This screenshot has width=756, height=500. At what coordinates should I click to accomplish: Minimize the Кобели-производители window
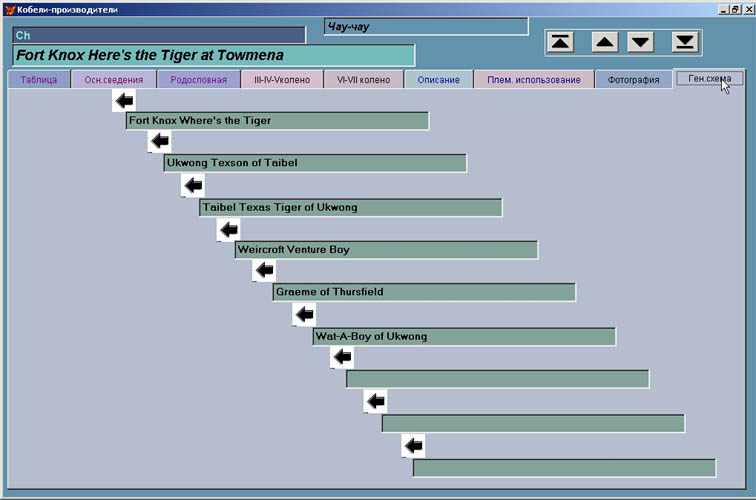pyautogui.click(x=723, y=10)
